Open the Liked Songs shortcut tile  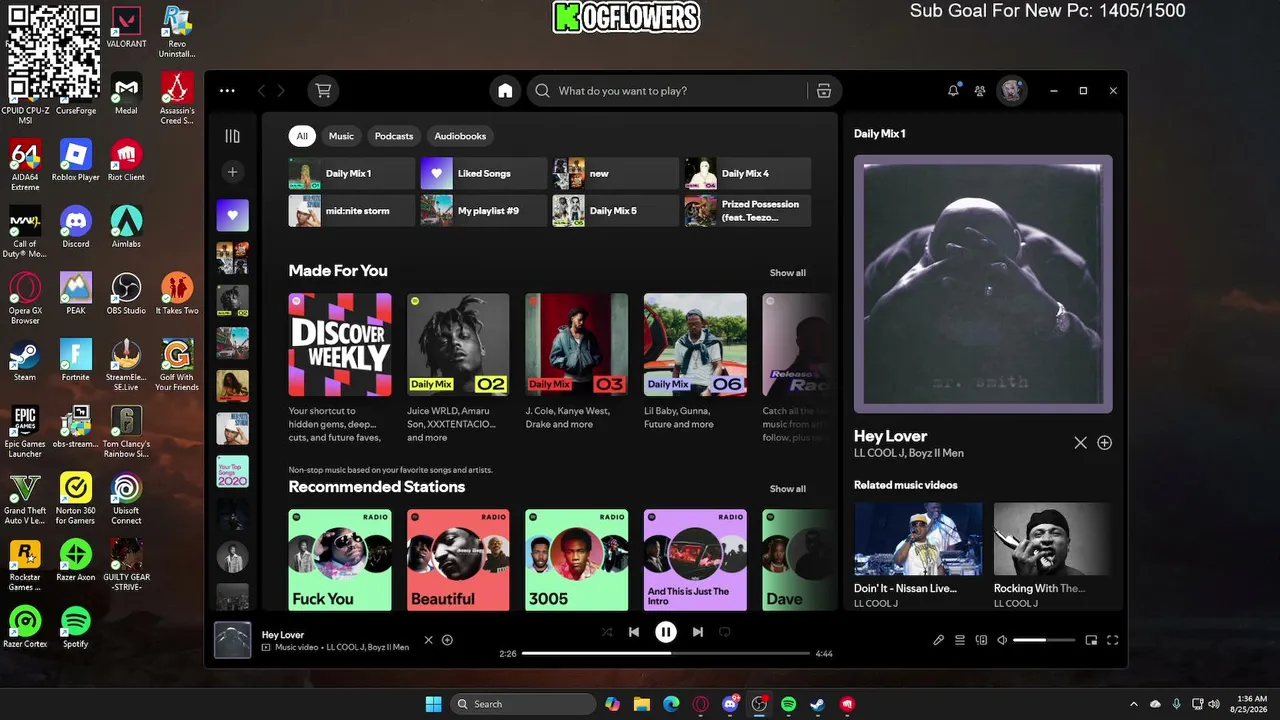point(484,173)
